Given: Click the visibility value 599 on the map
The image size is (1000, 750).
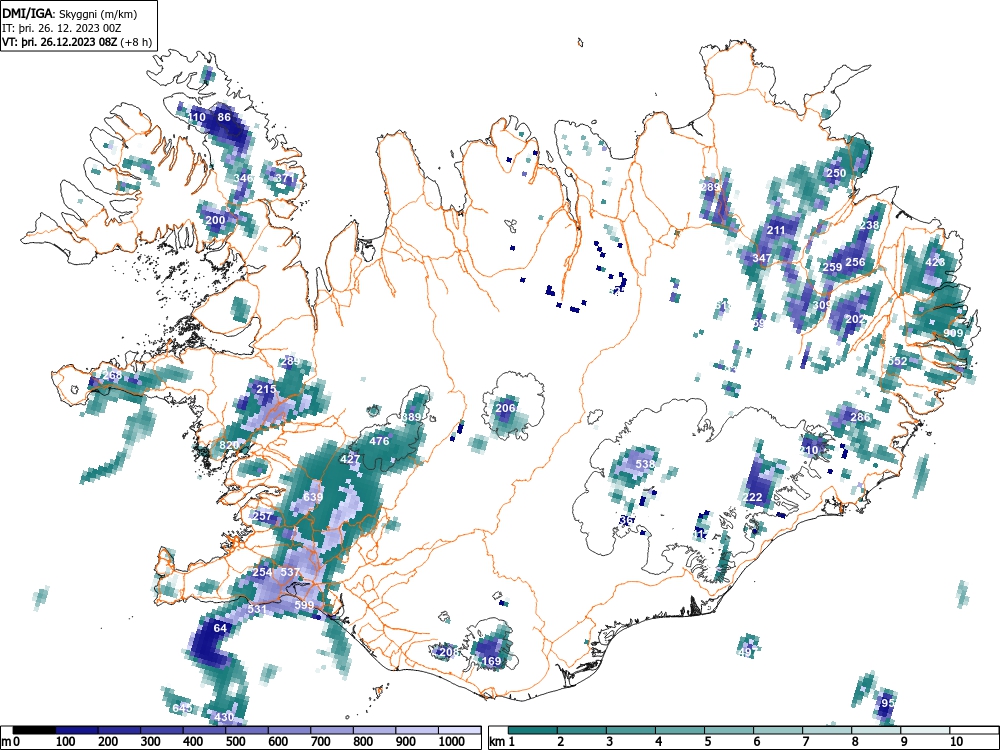Looking at the screenshot, I should 304,605.
